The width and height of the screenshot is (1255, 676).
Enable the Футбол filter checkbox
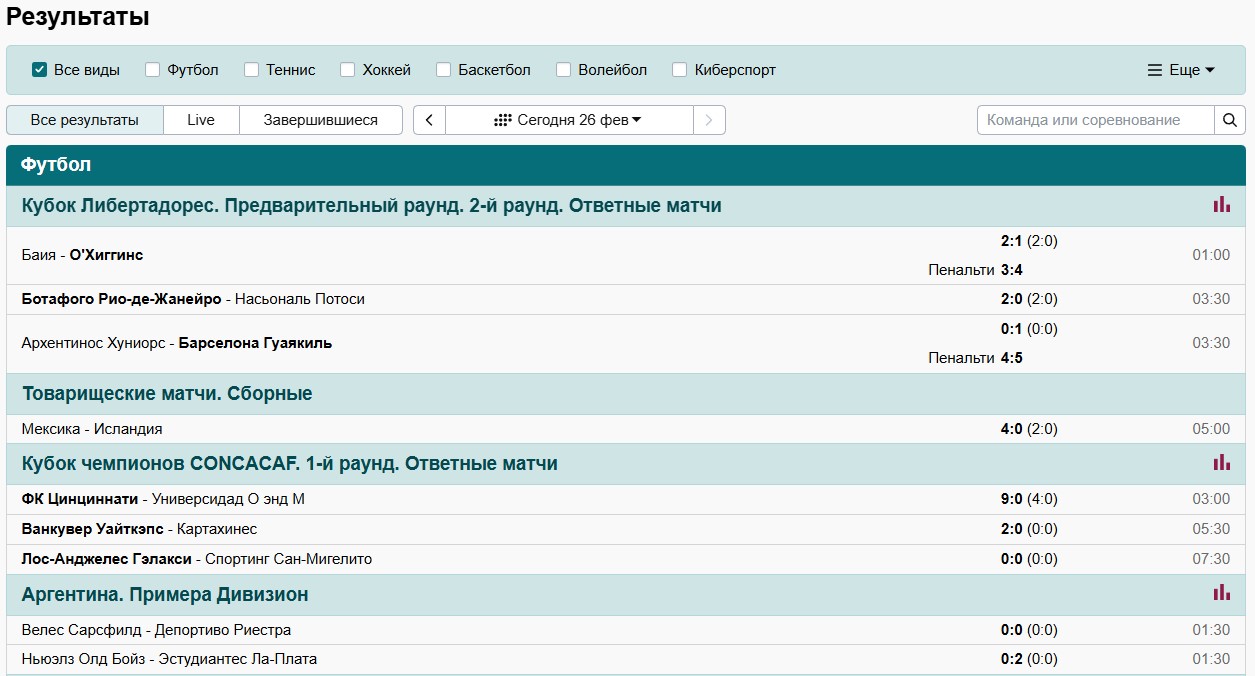pos(153,70)
